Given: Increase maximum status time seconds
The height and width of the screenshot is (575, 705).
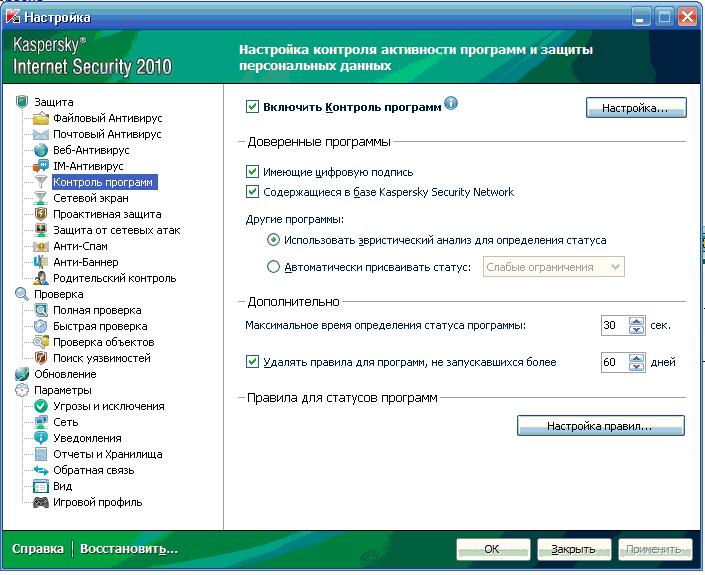Looking at the screenshot, I should pos(636,321).
